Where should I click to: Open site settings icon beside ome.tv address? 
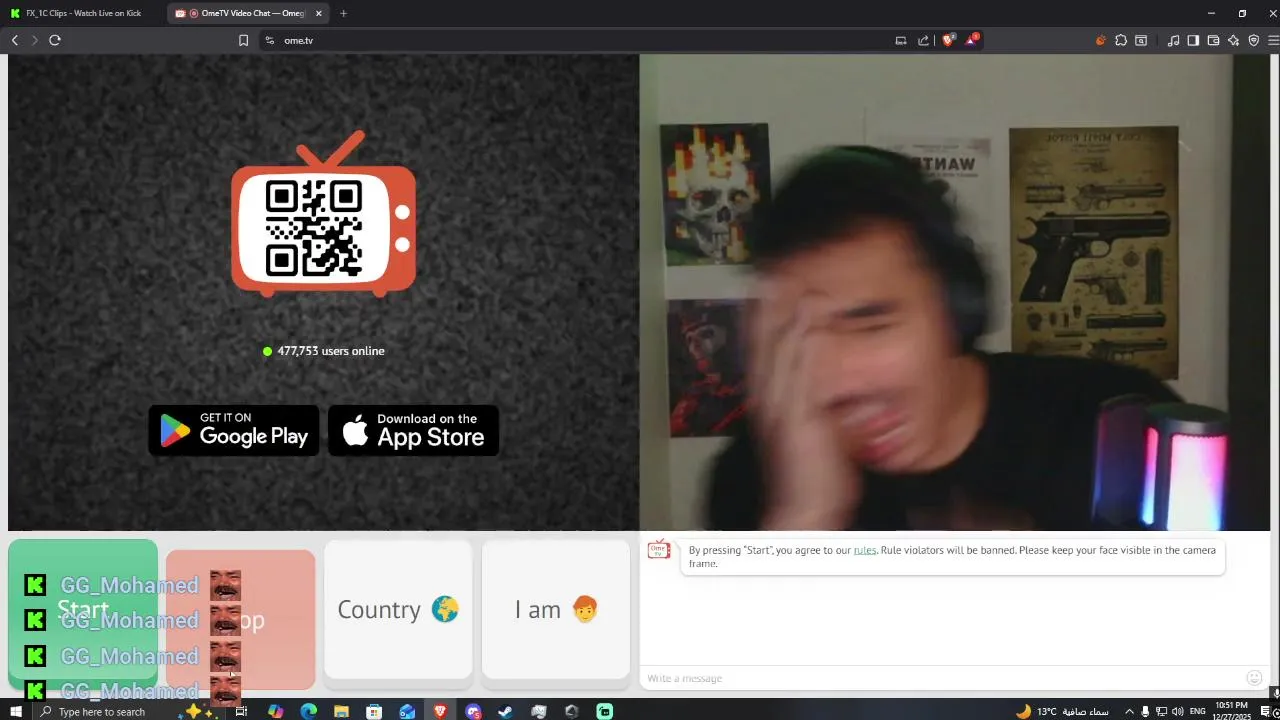point(269,40)
